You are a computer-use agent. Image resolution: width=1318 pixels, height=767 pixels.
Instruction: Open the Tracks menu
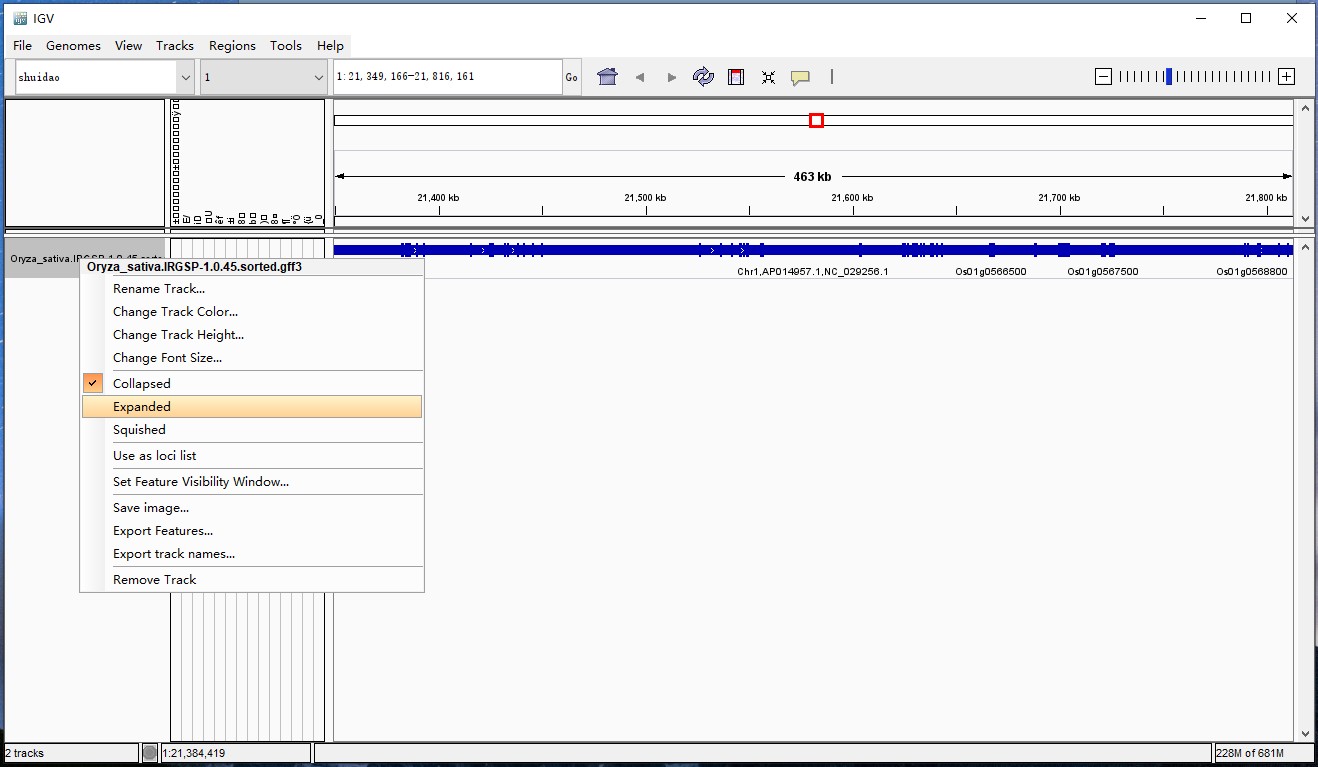pos(175,46)
